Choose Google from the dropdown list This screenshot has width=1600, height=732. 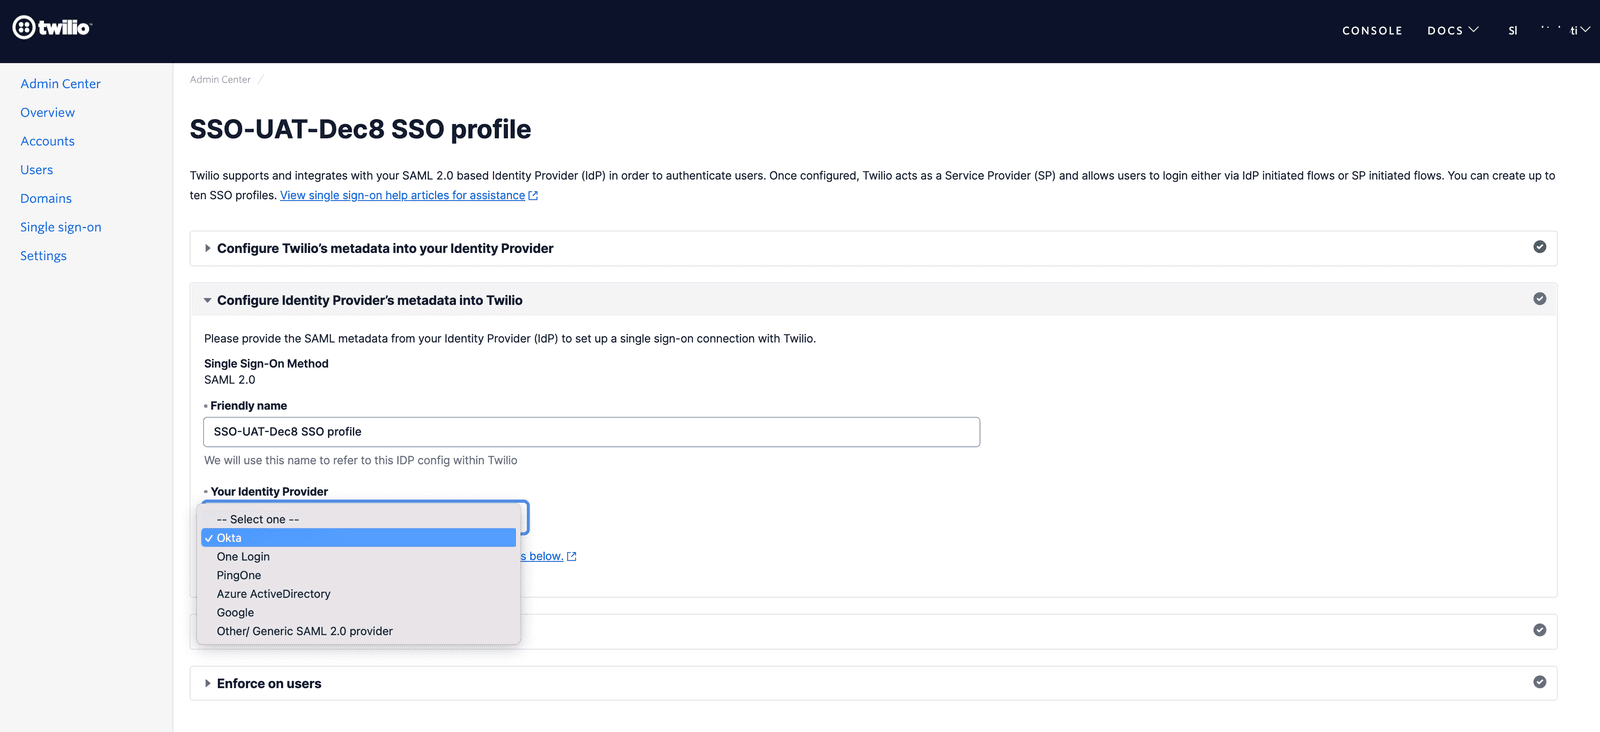[235, 613]
